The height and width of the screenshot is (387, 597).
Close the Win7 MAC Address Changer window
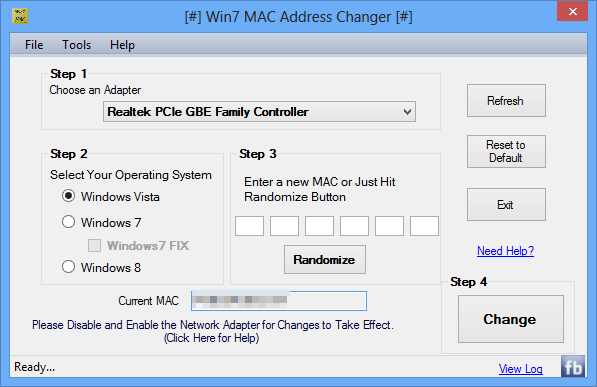point(572,11)
